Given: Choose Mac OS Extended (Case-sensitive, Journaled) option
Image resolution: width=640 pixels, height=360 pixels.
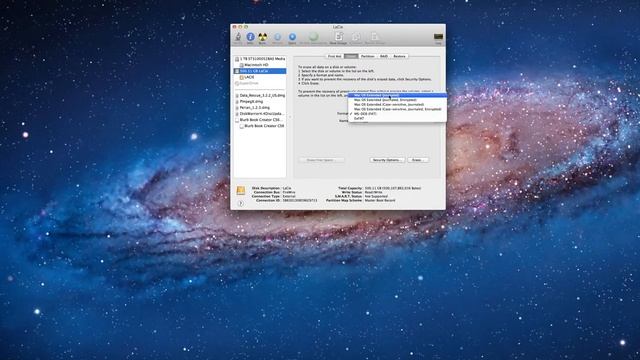Looking at the screenshot, I should (398, 104).
